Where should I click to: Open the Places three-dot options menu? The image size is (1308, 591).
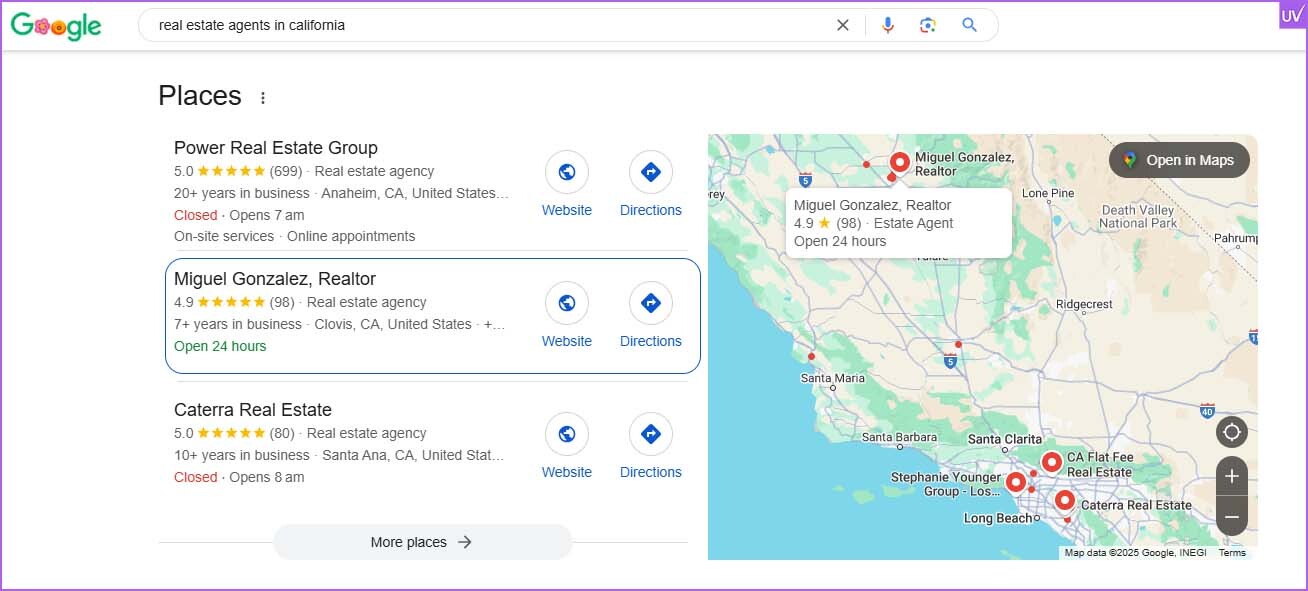pos(263,98)
